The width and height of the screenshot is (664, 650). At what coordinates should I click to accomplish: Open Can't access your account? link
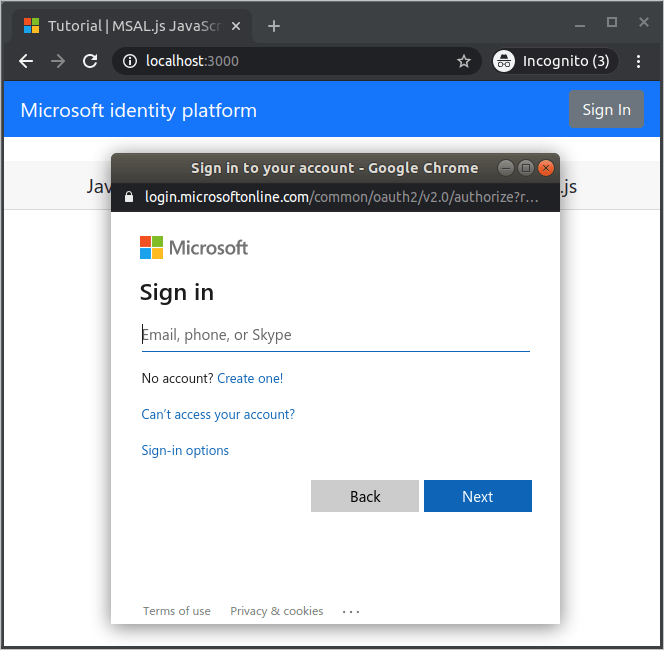point(218,414)
